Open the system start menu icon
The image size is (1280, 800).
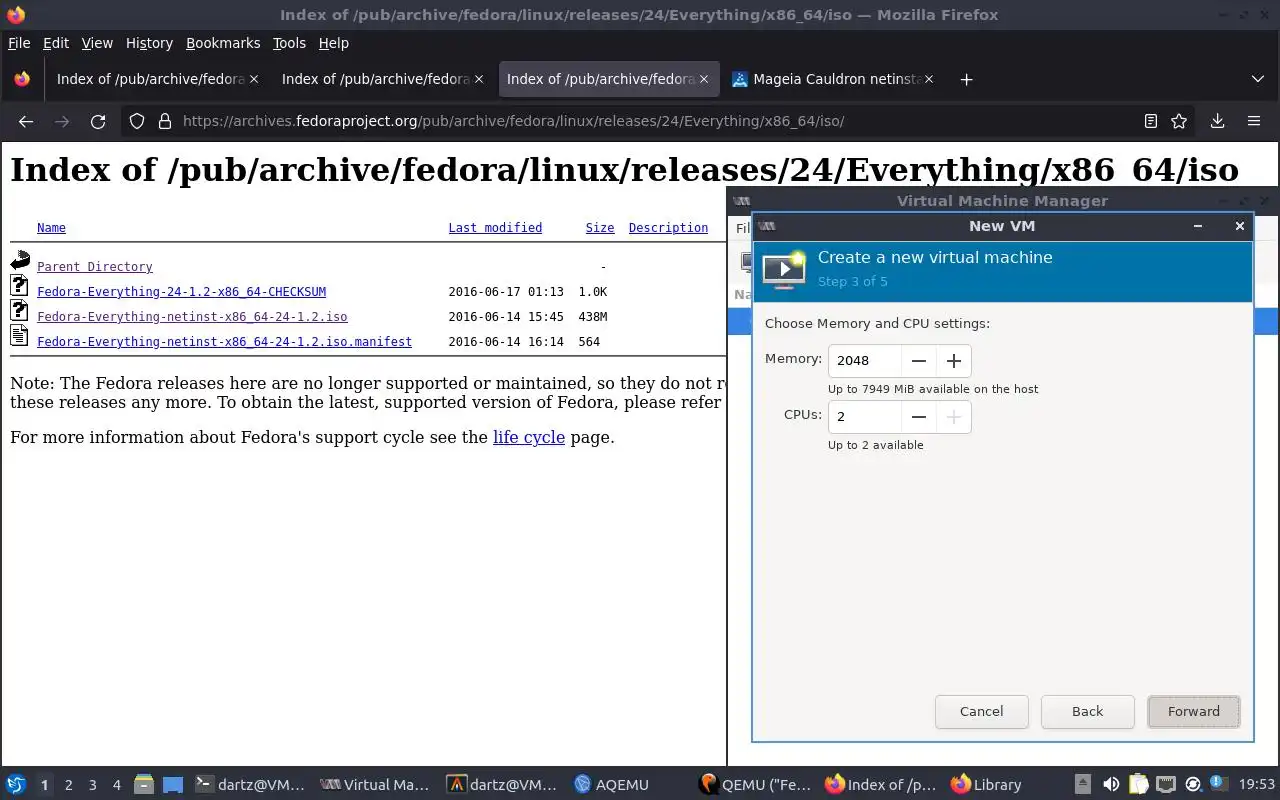(16, 784)
